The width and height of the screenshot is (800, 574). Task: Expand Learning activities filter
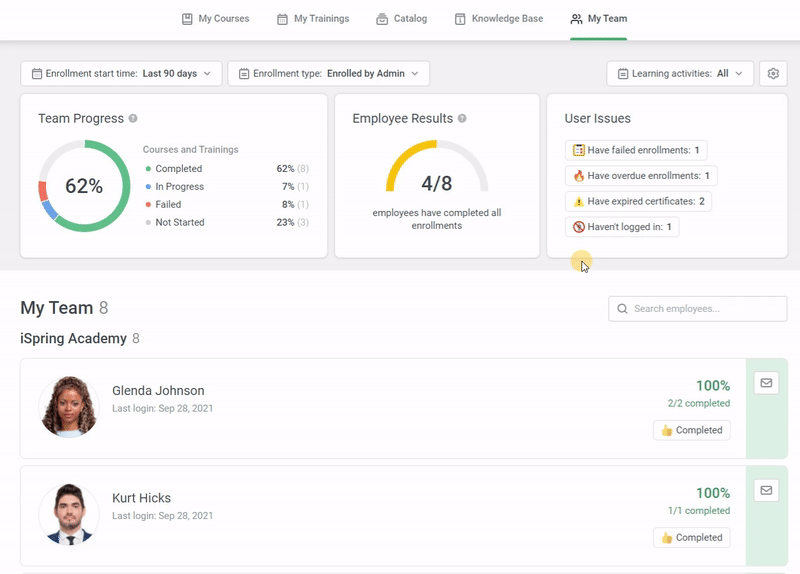tap(680, 73)
